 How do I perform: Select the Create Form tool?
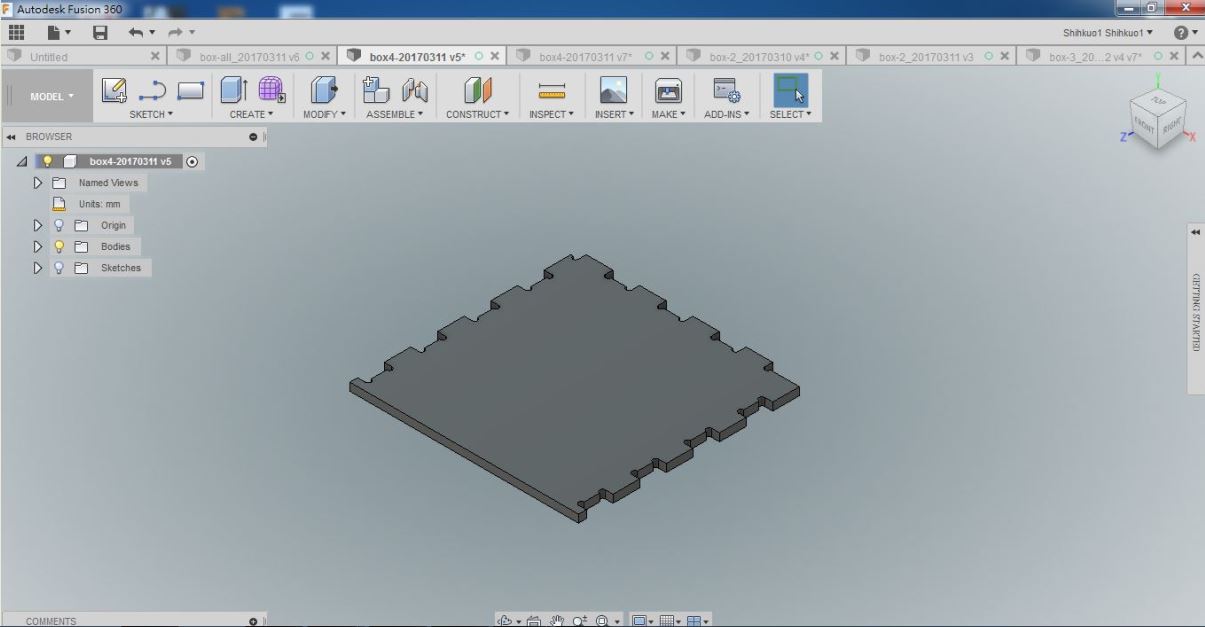[x=272, y=90]
